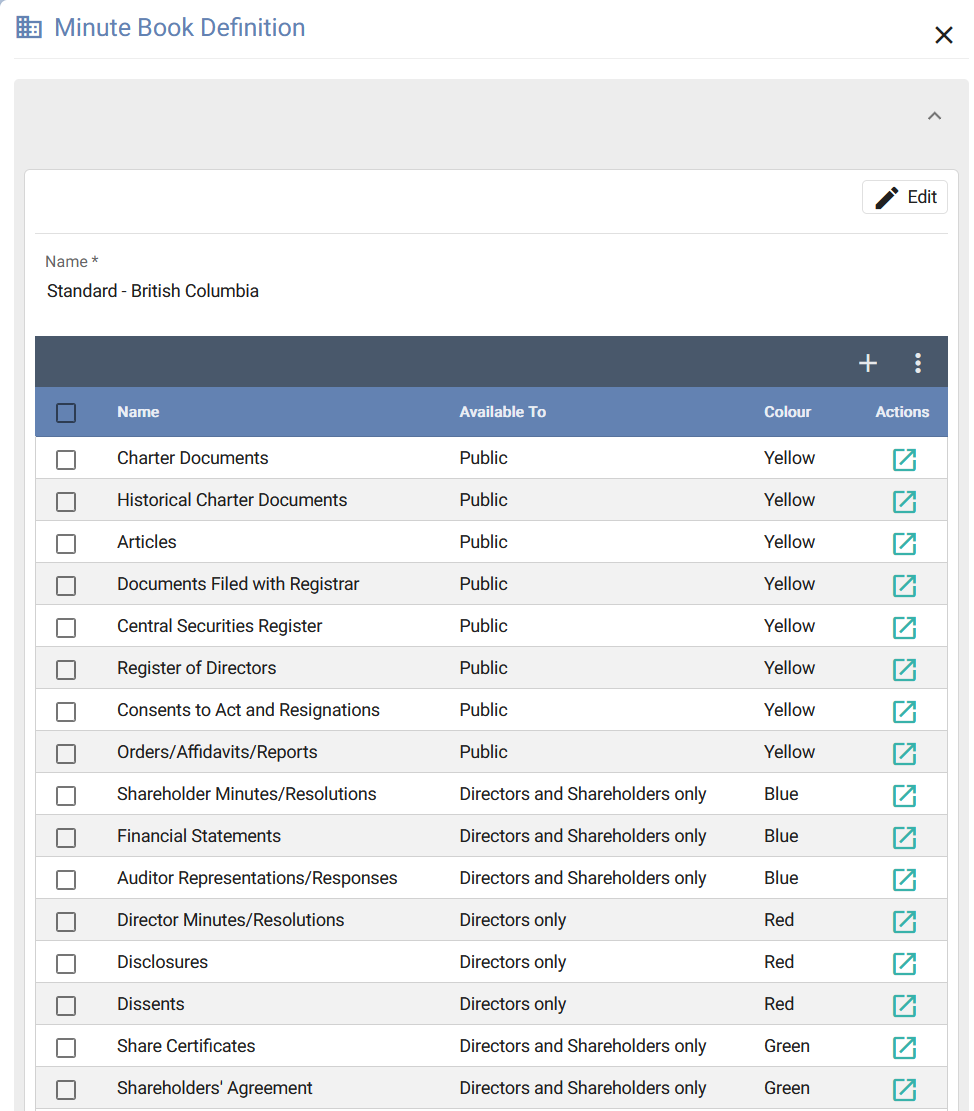The width and height of the screenshot is (974, 1111).
Task: Click open icon for Disclosures row
Action: point(904,964)
